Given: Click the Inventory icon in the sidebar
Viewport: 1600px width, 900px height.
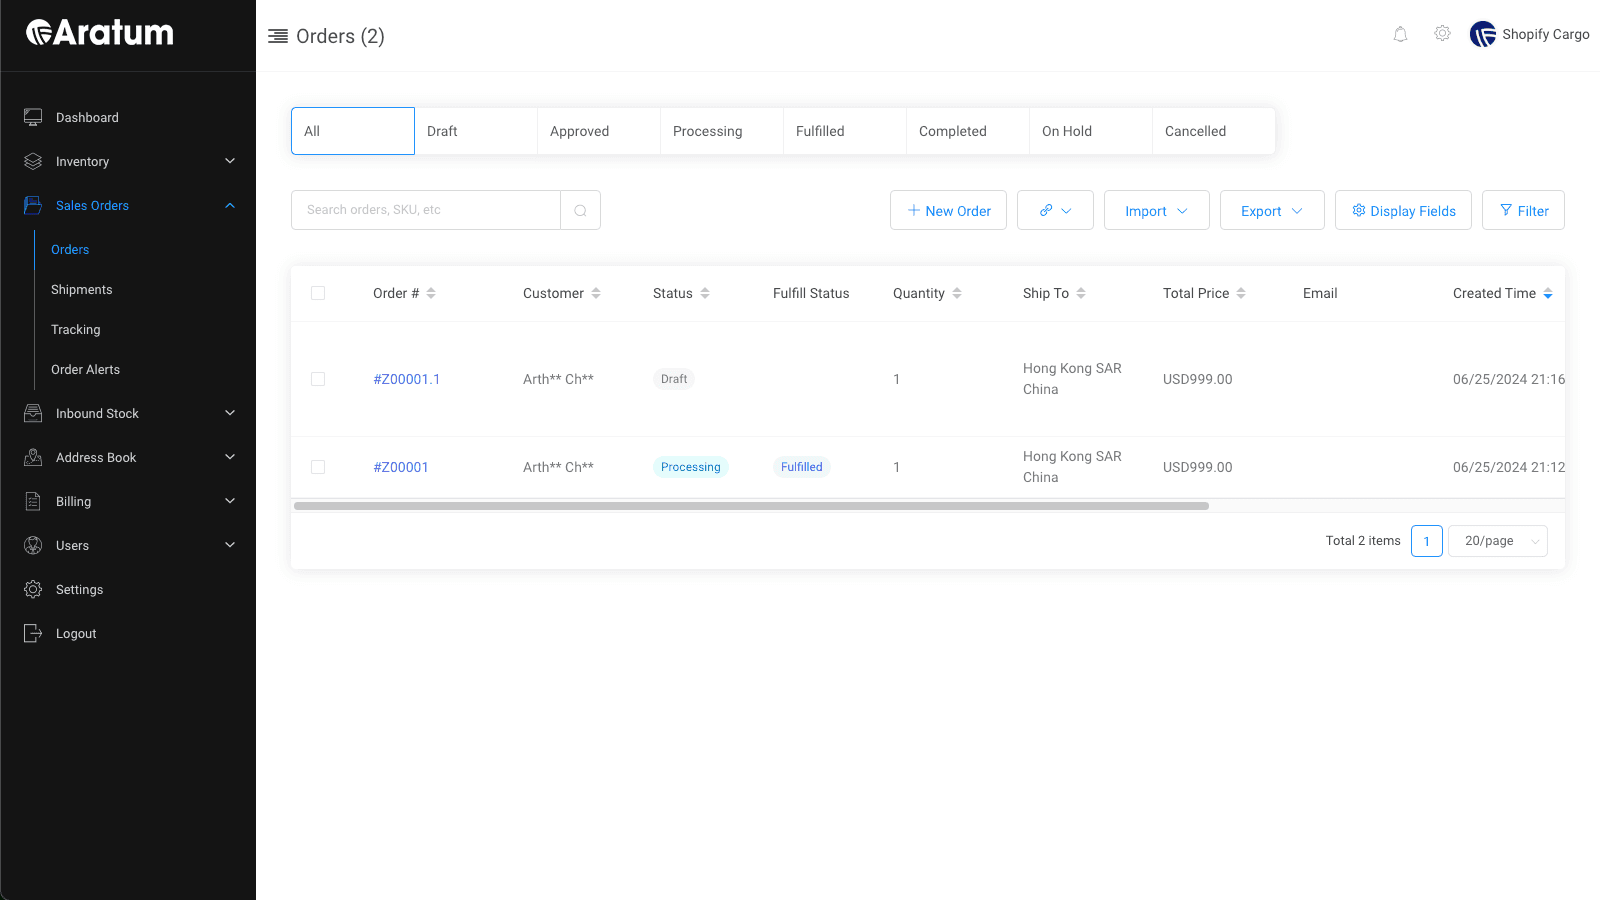Looking at the screenshot, I should tap(33, 161).
